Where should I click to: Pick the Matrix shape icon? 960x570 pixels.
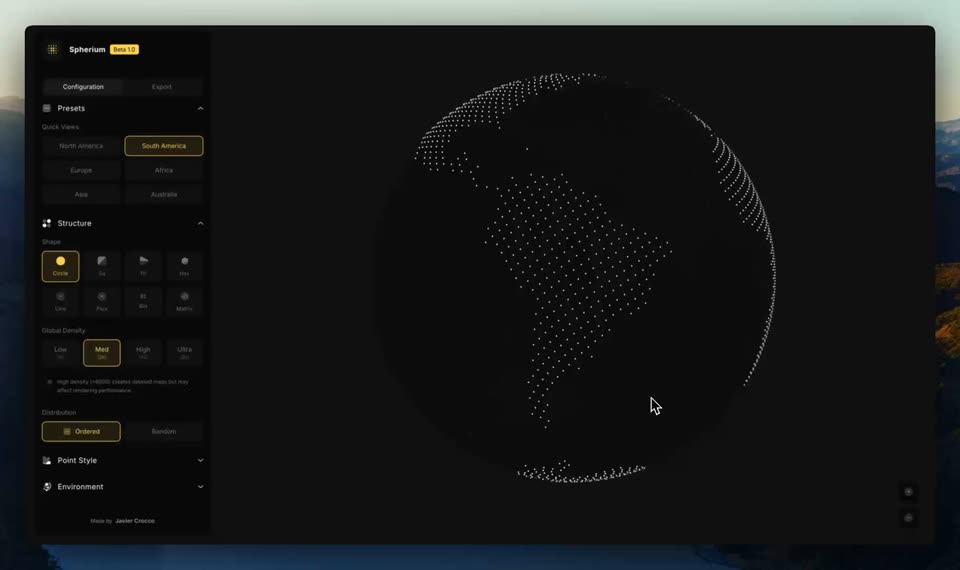(184, 301)
